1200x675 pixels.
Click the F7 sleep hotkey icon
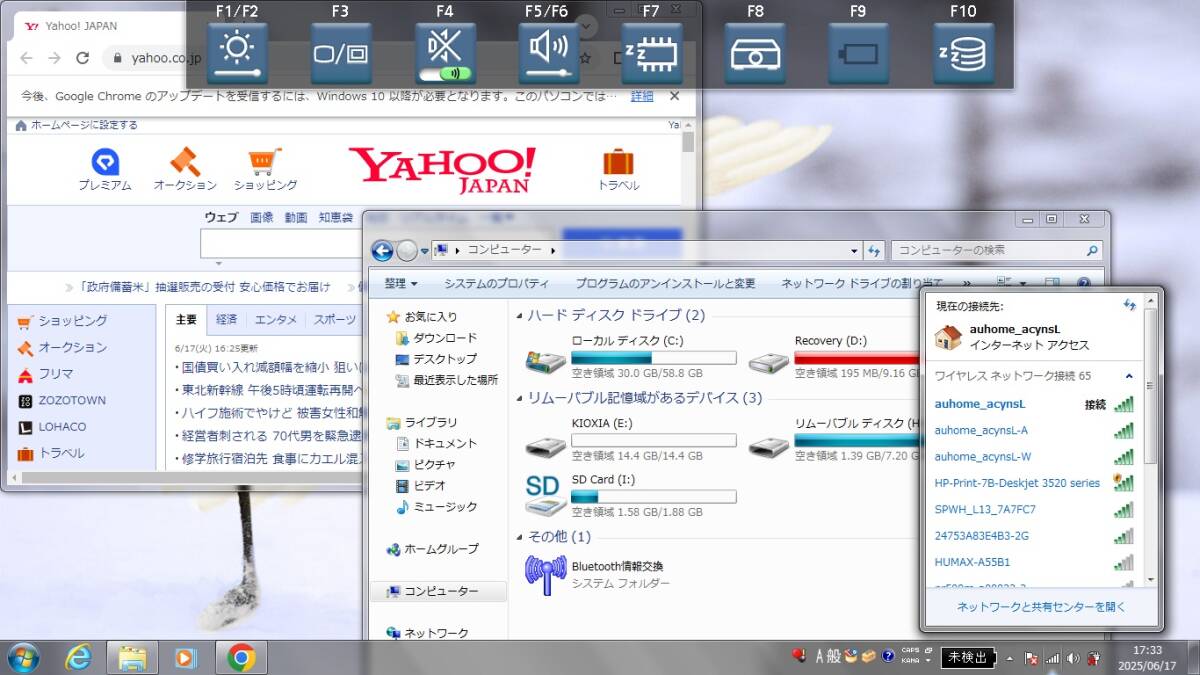pyautogui.click(x=652, y=53)
